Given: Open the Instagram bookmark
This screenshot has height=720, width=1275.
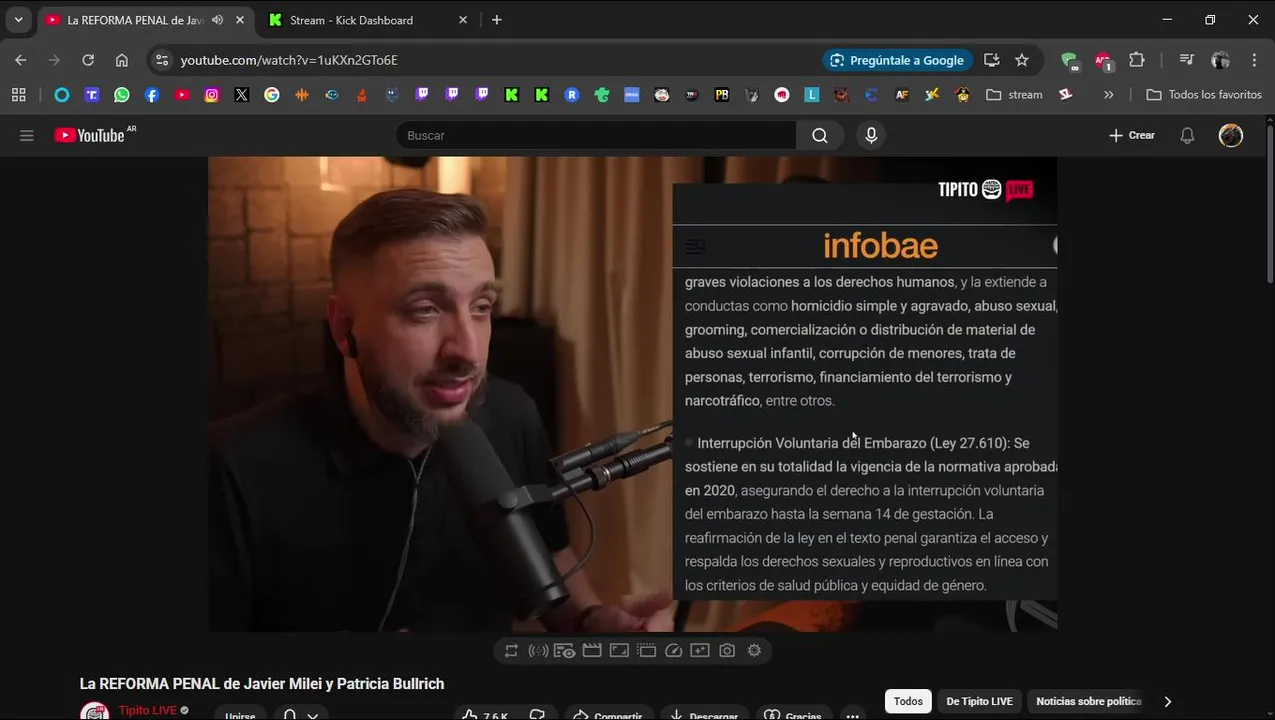Looking at the screenshot, I should click(x=212, y=95).
